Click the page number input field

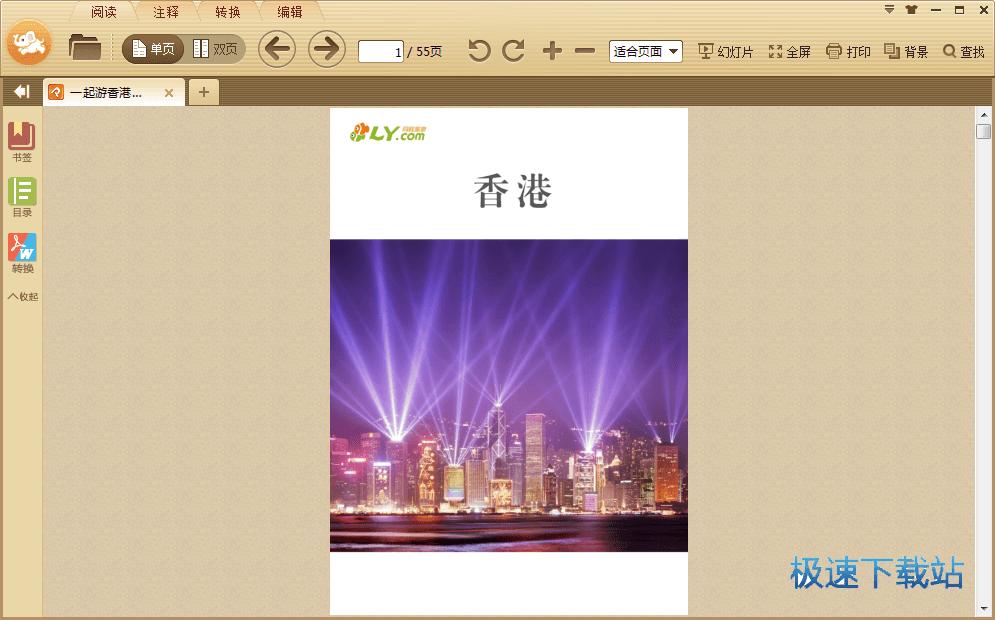click(x=380, y=50)
